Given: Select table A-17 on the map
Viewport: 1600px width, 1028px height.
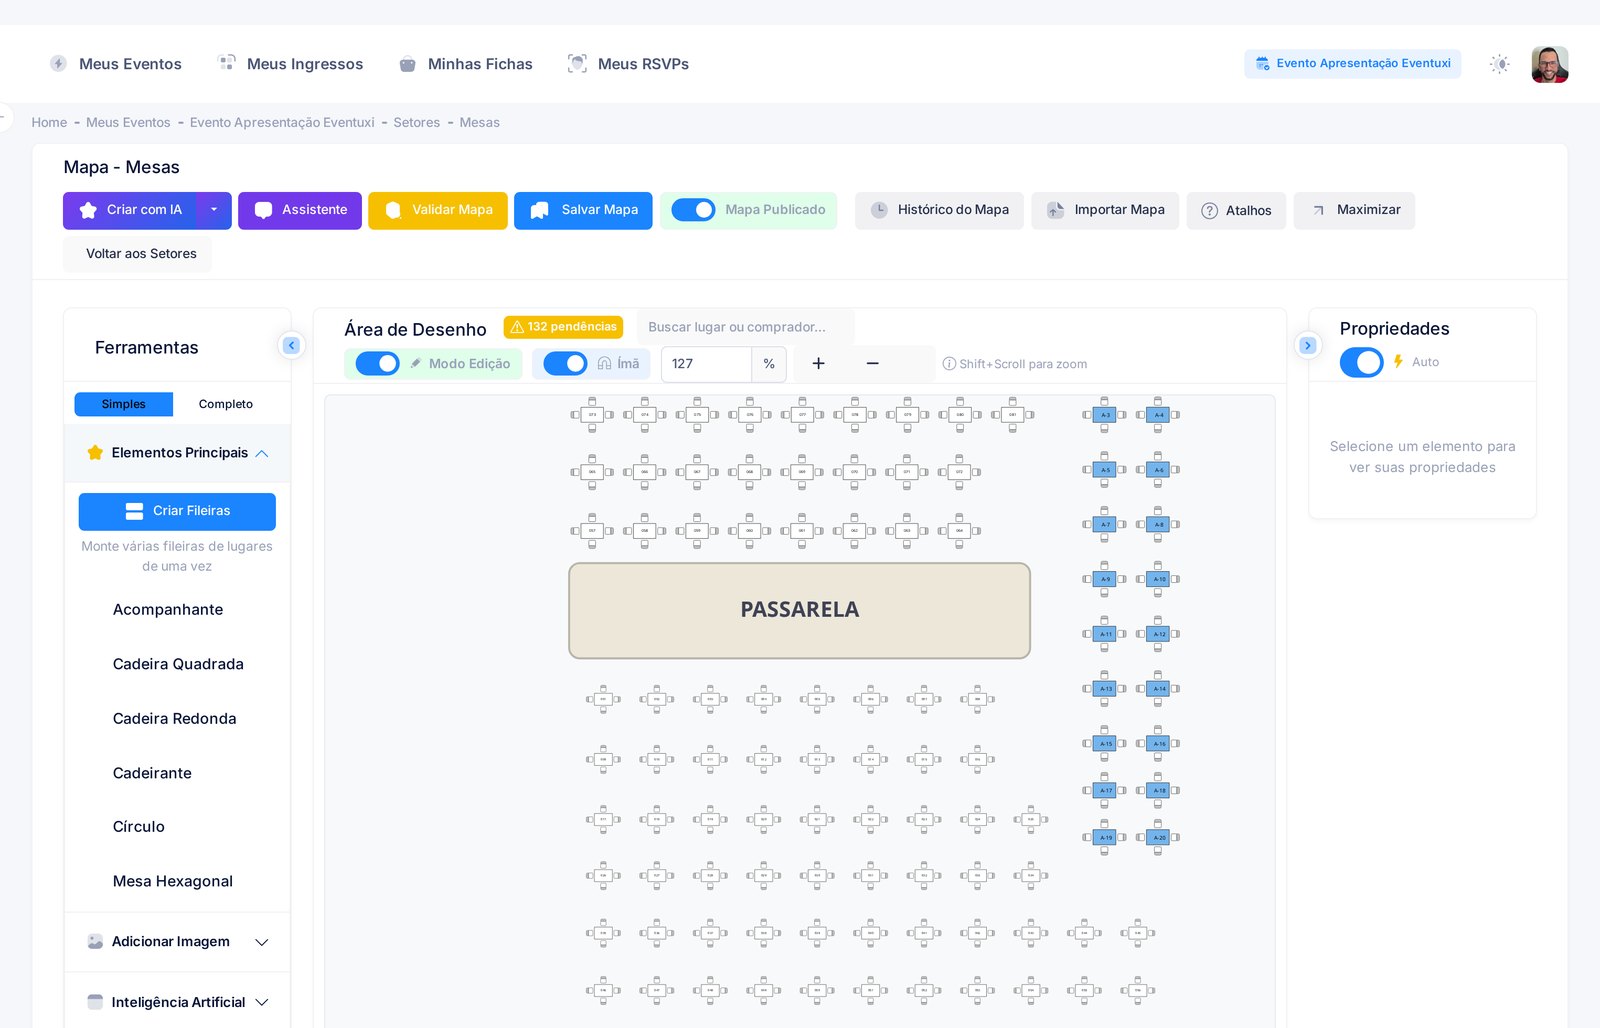Looking at the screenshot, I should pos(1105,791).
